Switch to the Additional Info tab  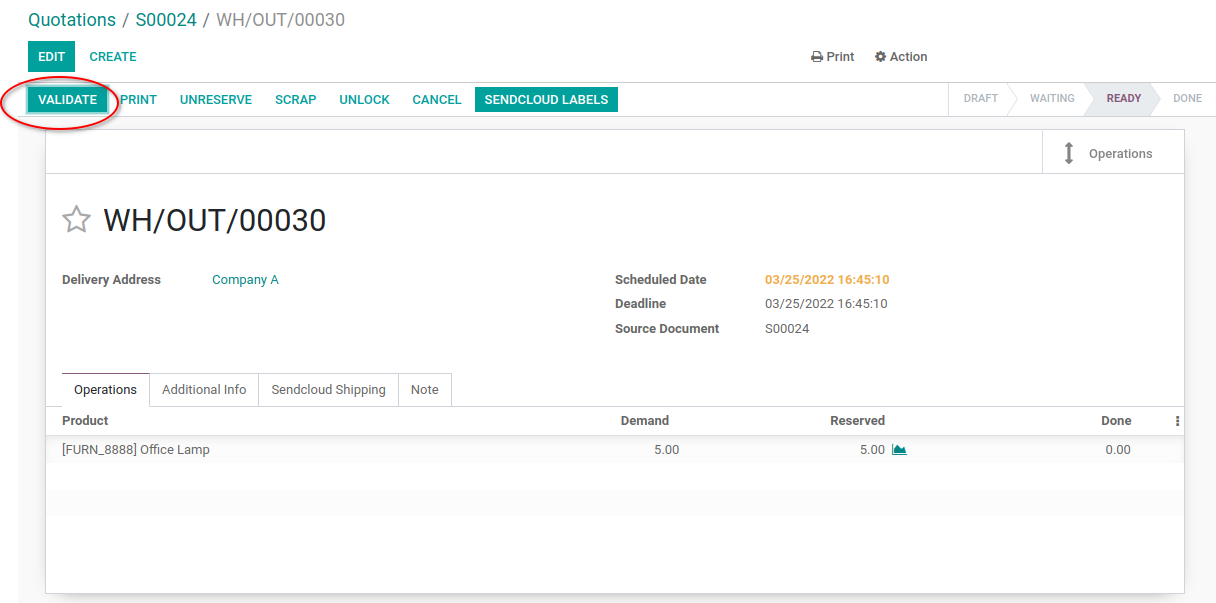pos(204,390)
